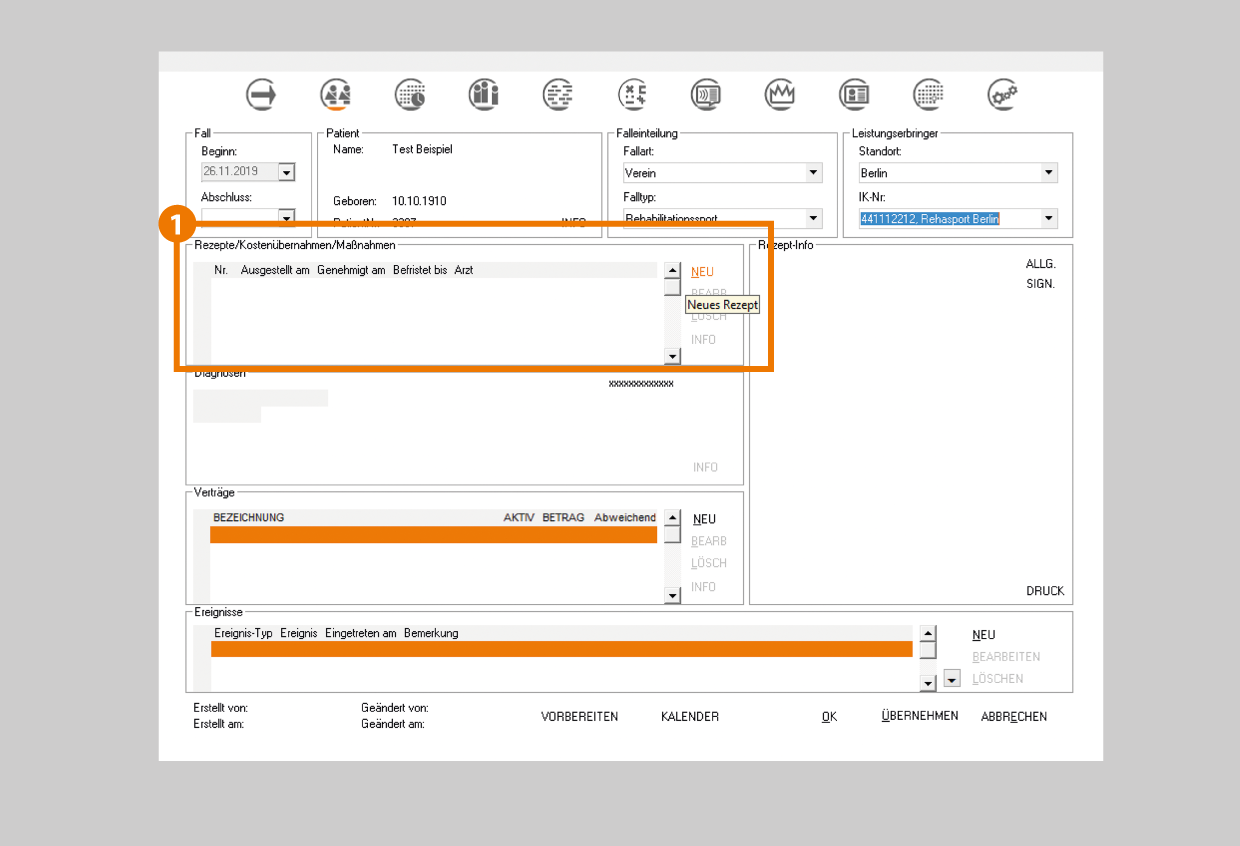Viewport: 1240px width, 846px height.
Task: Open the Beginn date picker dropdown
Action: coord(287,173)
